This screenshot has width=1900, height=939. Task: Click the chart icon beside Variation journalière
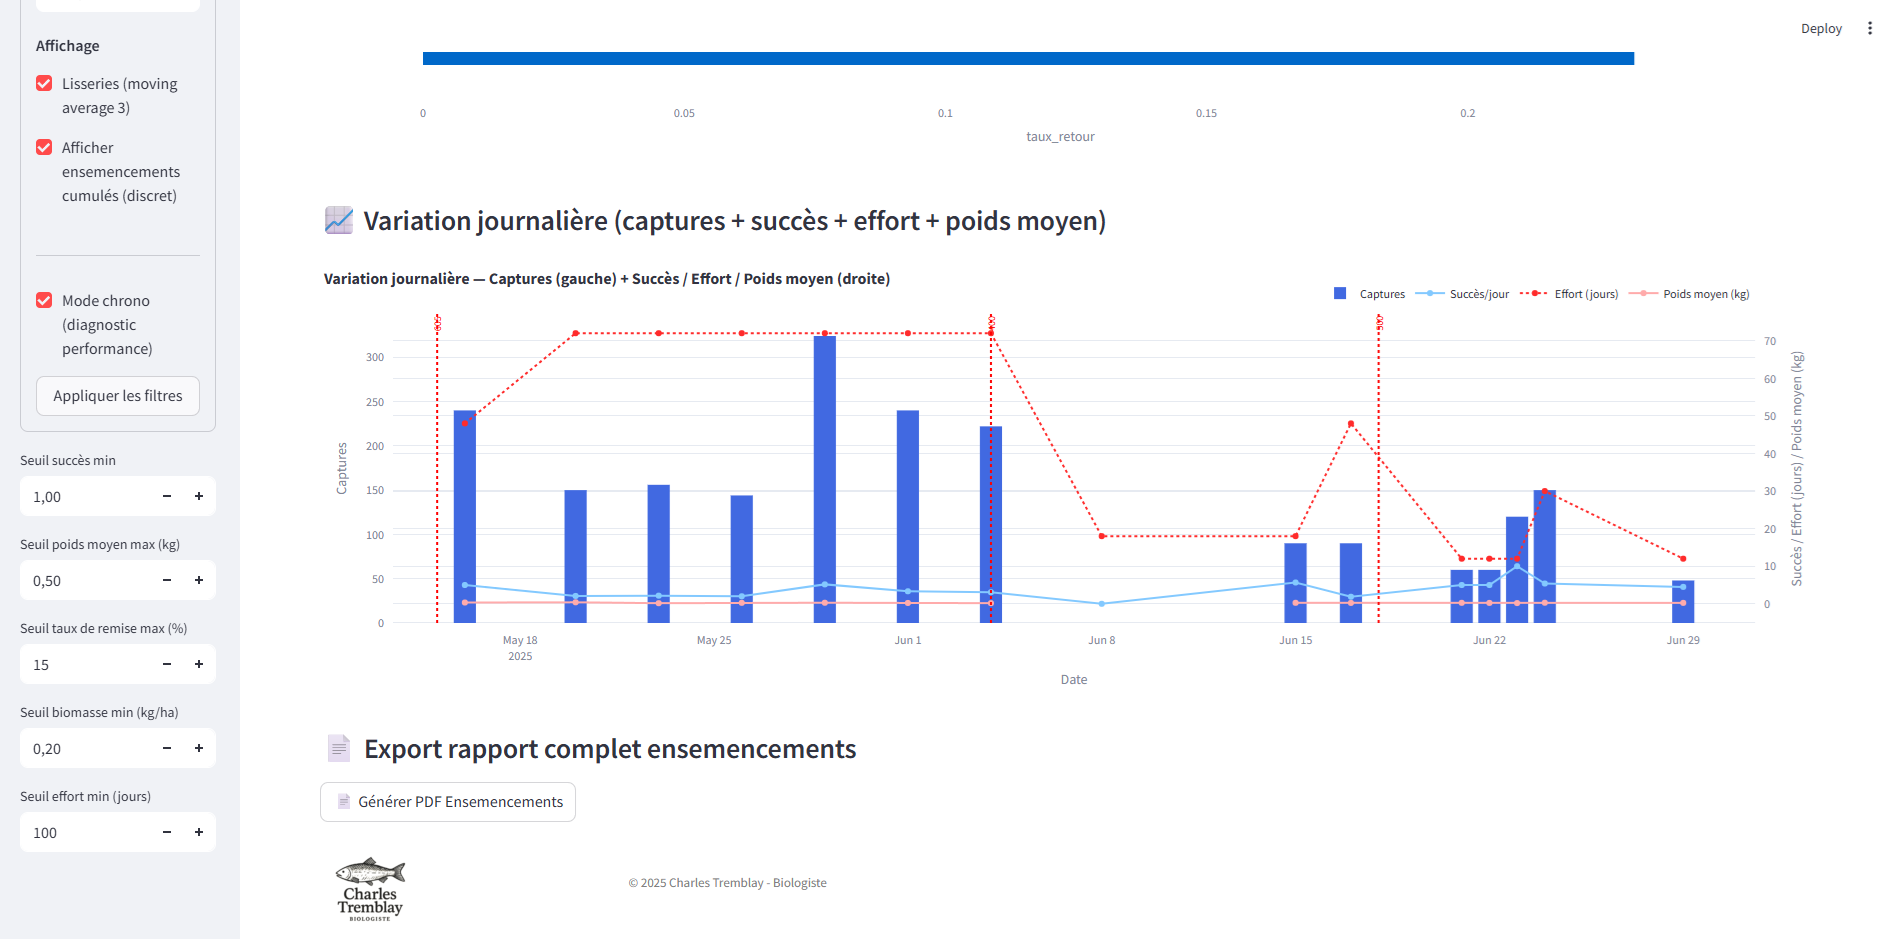coord(339,220)
